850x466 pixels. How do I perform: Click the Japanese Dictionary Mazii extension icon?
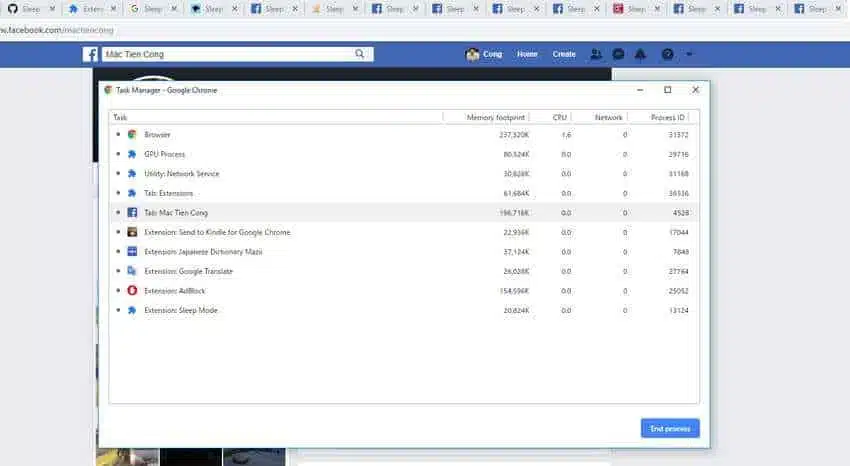pos(132,251)
